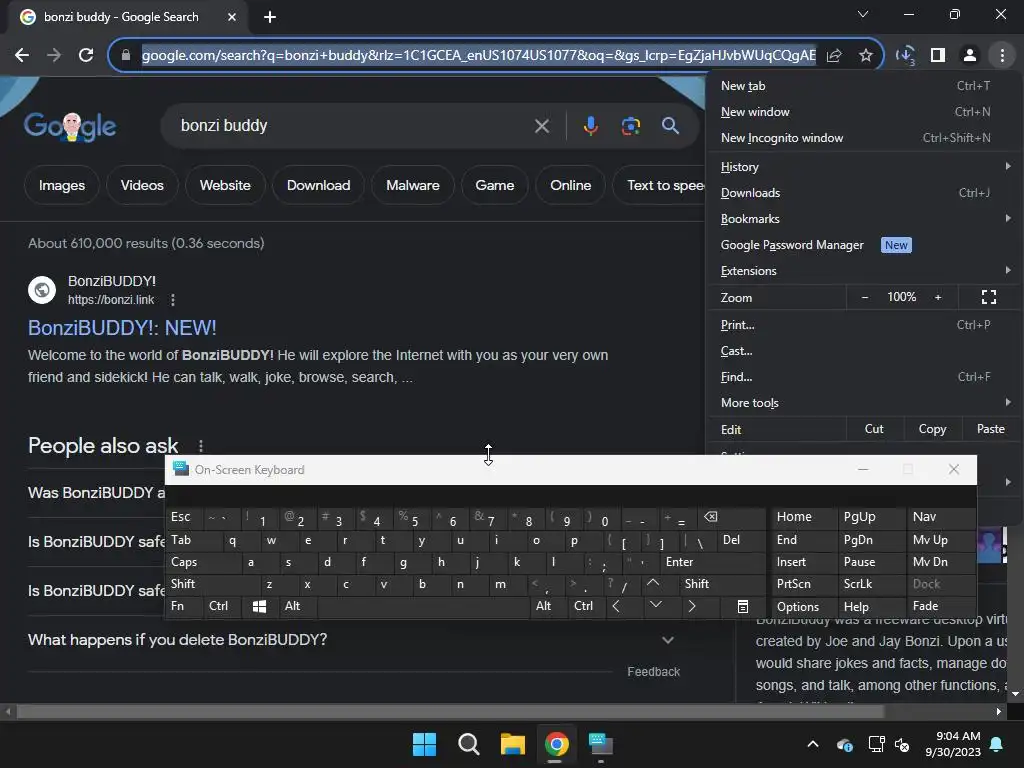Screen dimensions: 1024x768
Task: Click the Options key on On-Screen Keyboard
Action: pyautogui.click(x=804, y=607)
